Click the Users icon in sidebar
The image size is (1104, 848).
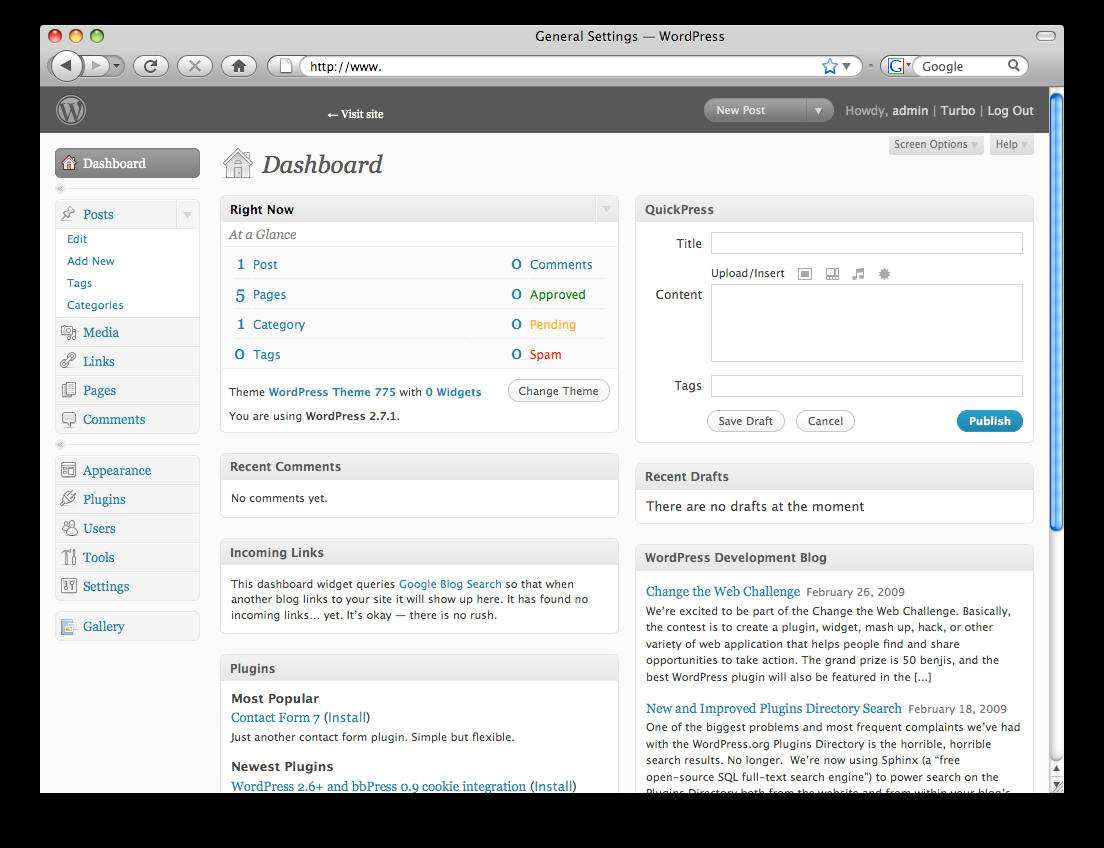coord(68,528)
